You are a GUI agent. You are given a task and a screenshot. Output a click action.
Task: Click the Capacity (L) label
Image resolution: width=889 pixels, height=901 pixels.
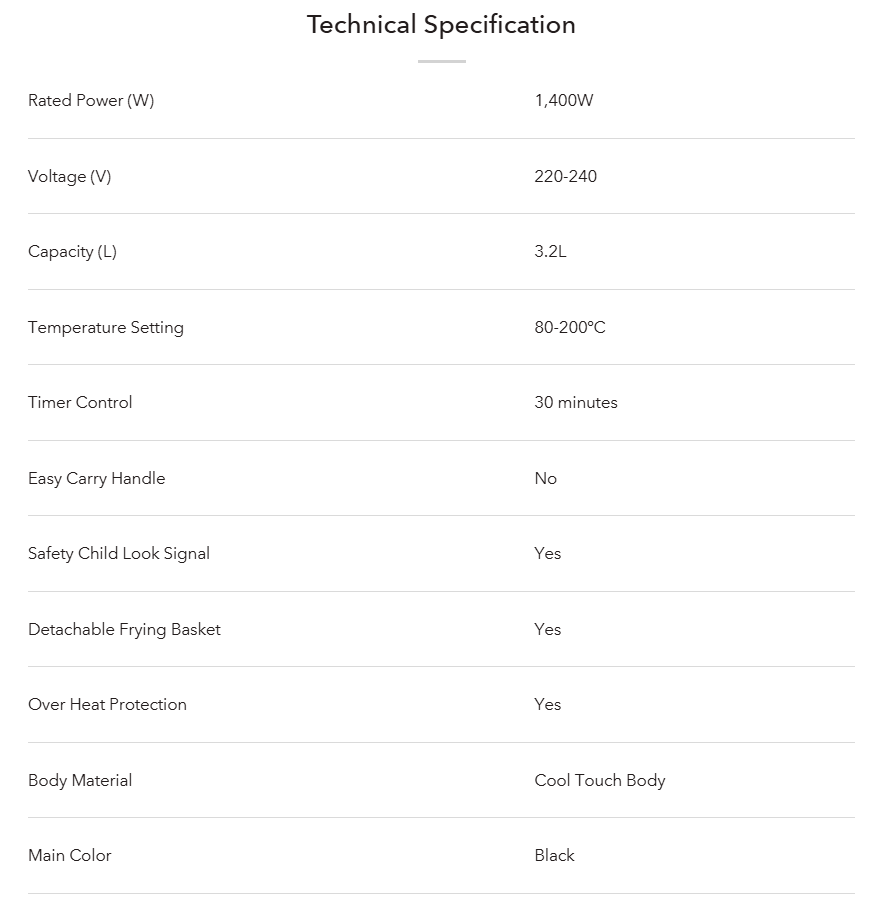(73, 251)
